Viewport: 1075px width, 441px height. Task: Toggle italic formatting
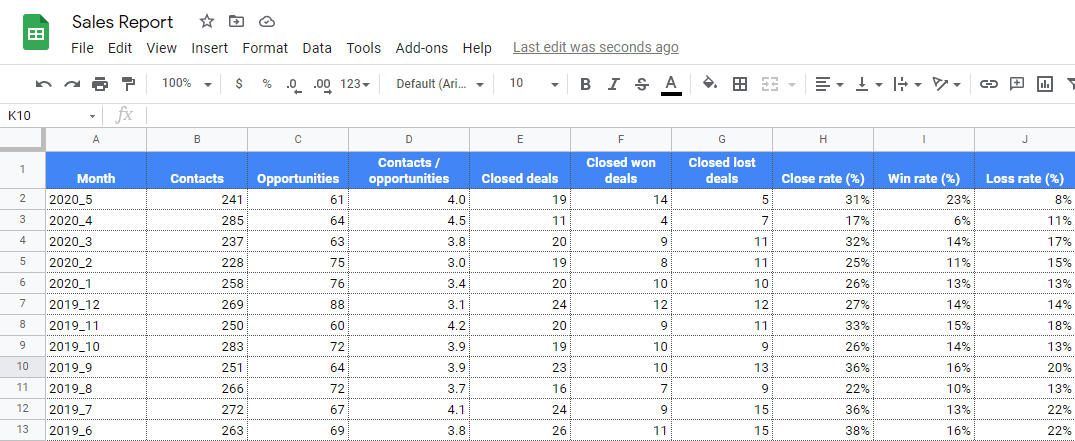point(614,84)
